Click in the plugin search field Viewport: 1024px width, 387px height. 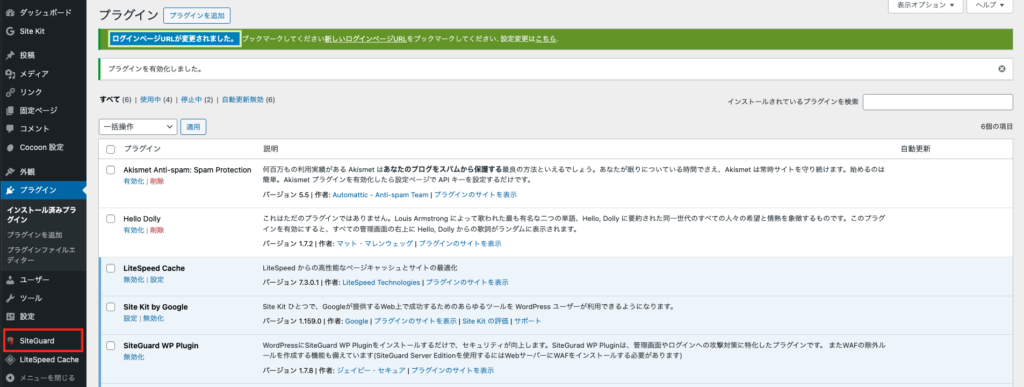tap(938, 102)
